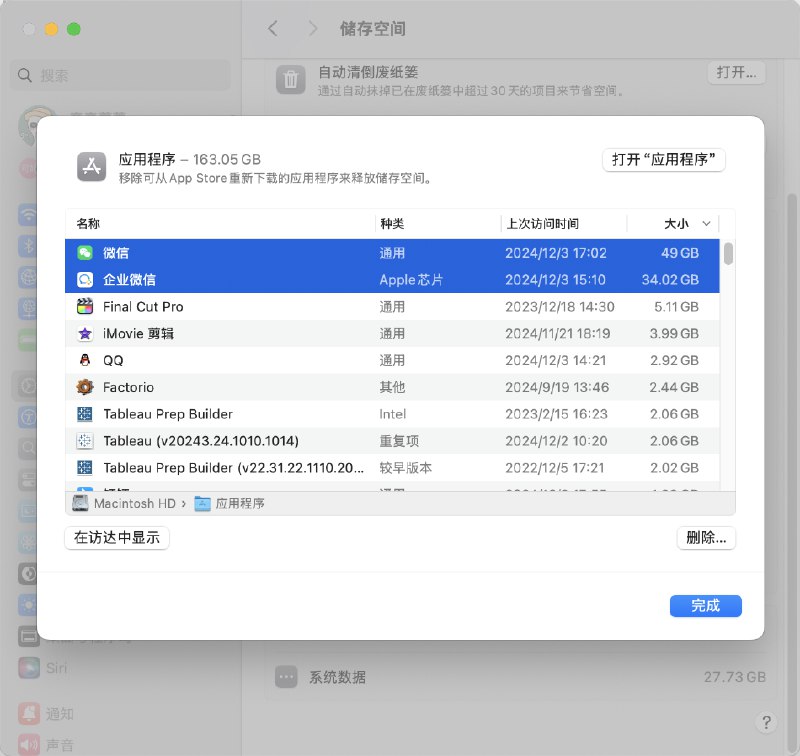Viewport: 800px width, 756px height.
Task: Click the back chevron at the top
Action: [x=272, y=29]
